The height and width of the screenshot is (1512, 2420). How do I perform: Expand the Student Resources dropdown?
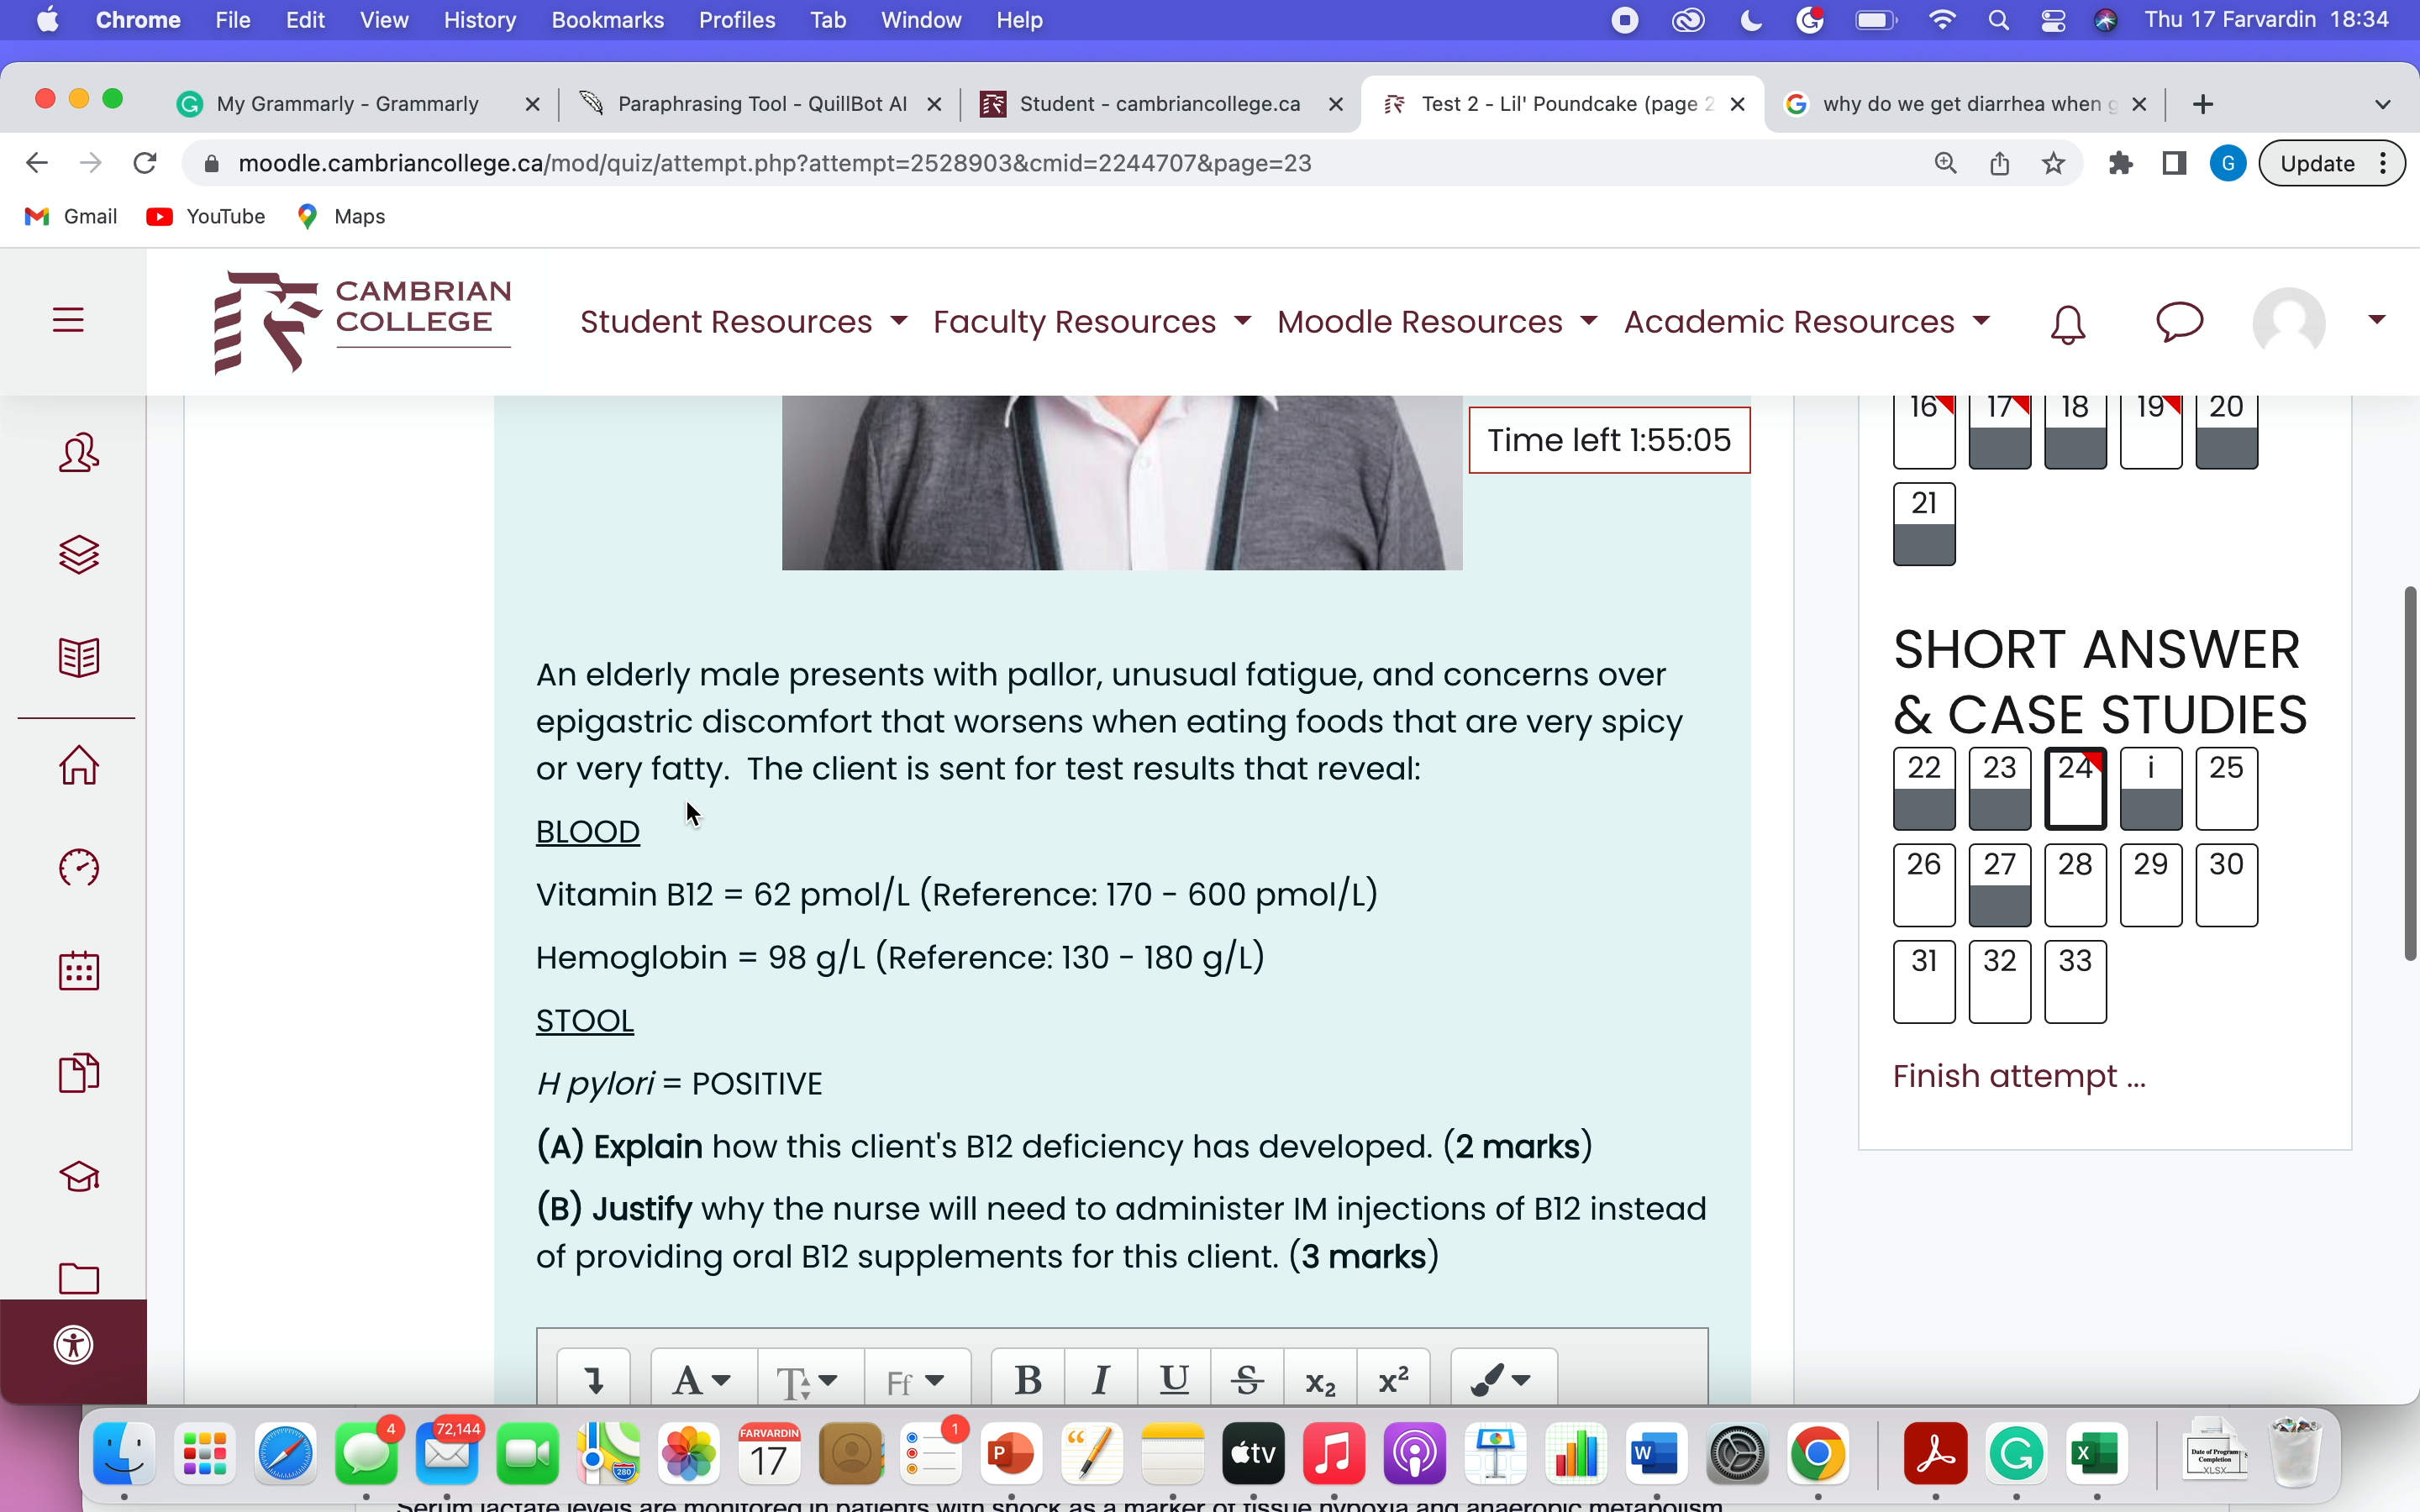coord(740,321)
